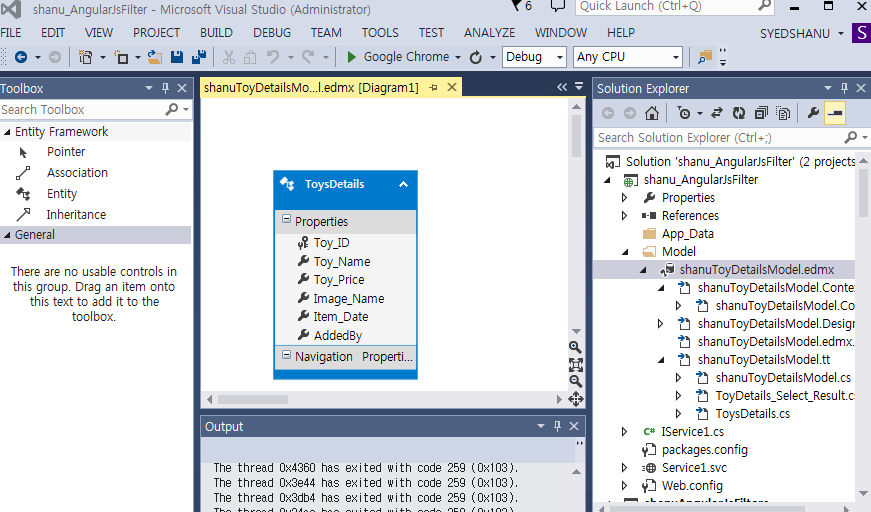Click Refresh icon in Solution Explorer
Viewport: 871px width, 512px height.
pos(738,113)
